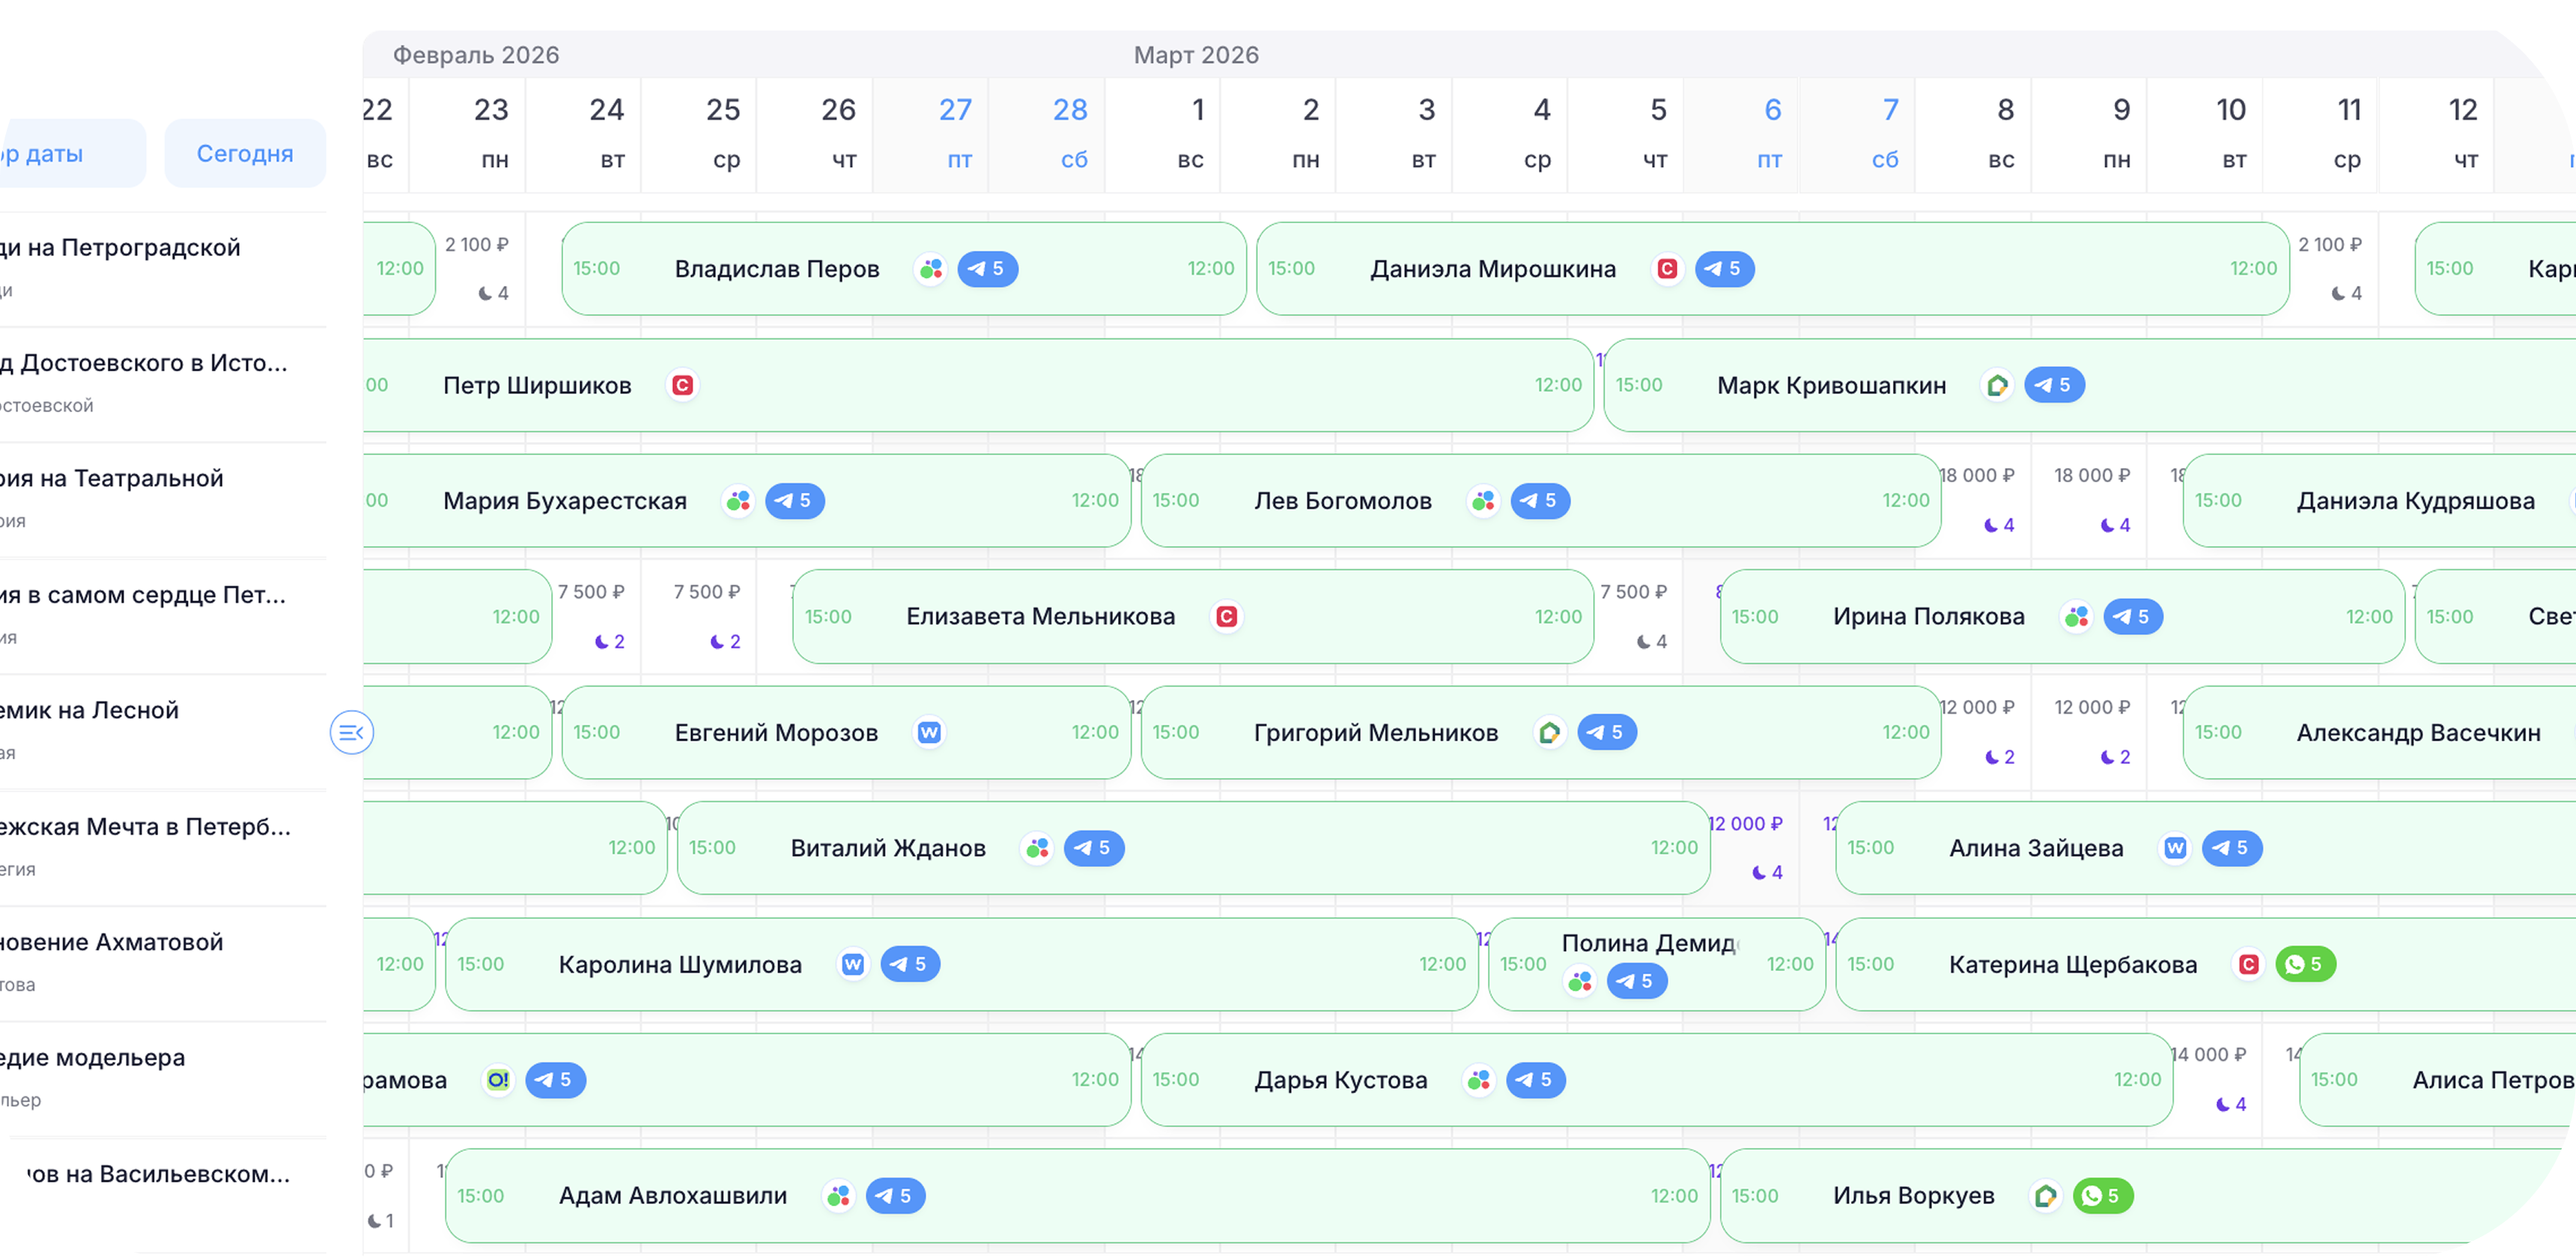Click Telegram badge on Владислав Перов booking
Image resolution: width=2576 pixels, height=1258 pixels.
[987, 269]
